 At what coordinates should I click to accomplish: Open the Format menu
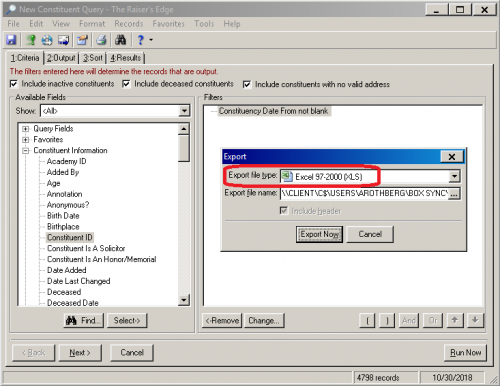click(x=92, y=24)
